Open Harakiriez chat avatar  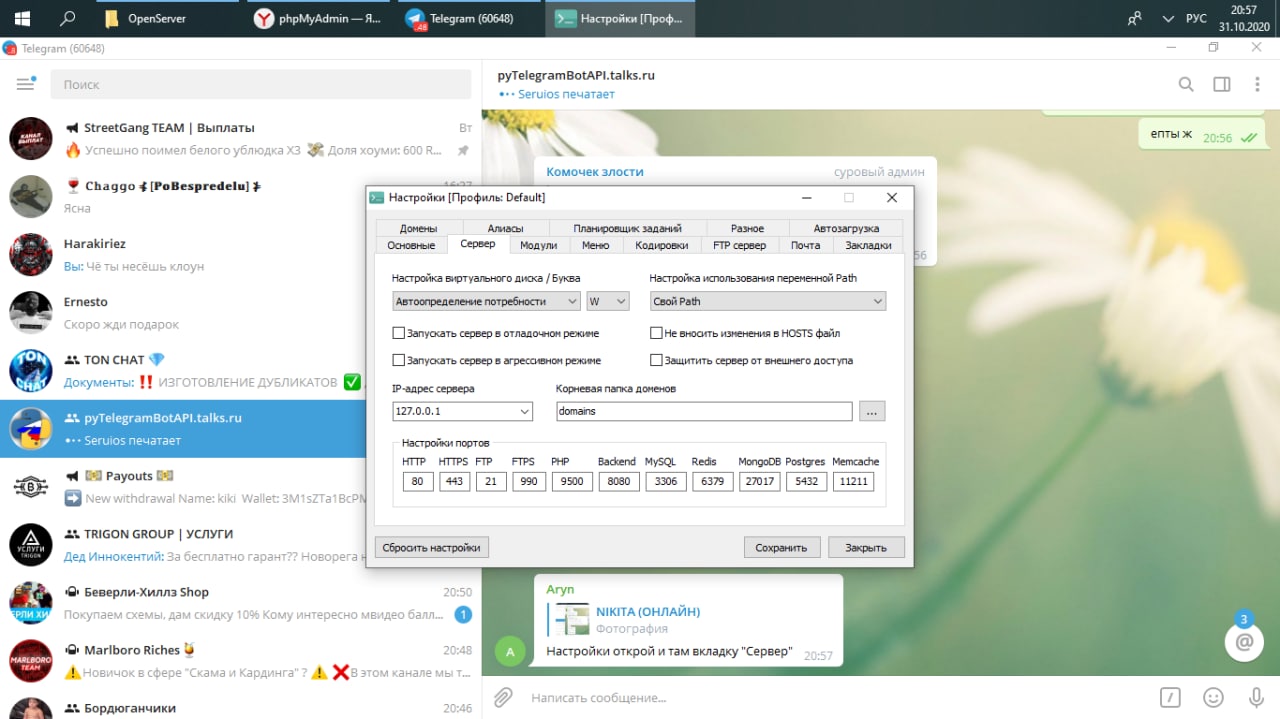[x=30, y=254]
